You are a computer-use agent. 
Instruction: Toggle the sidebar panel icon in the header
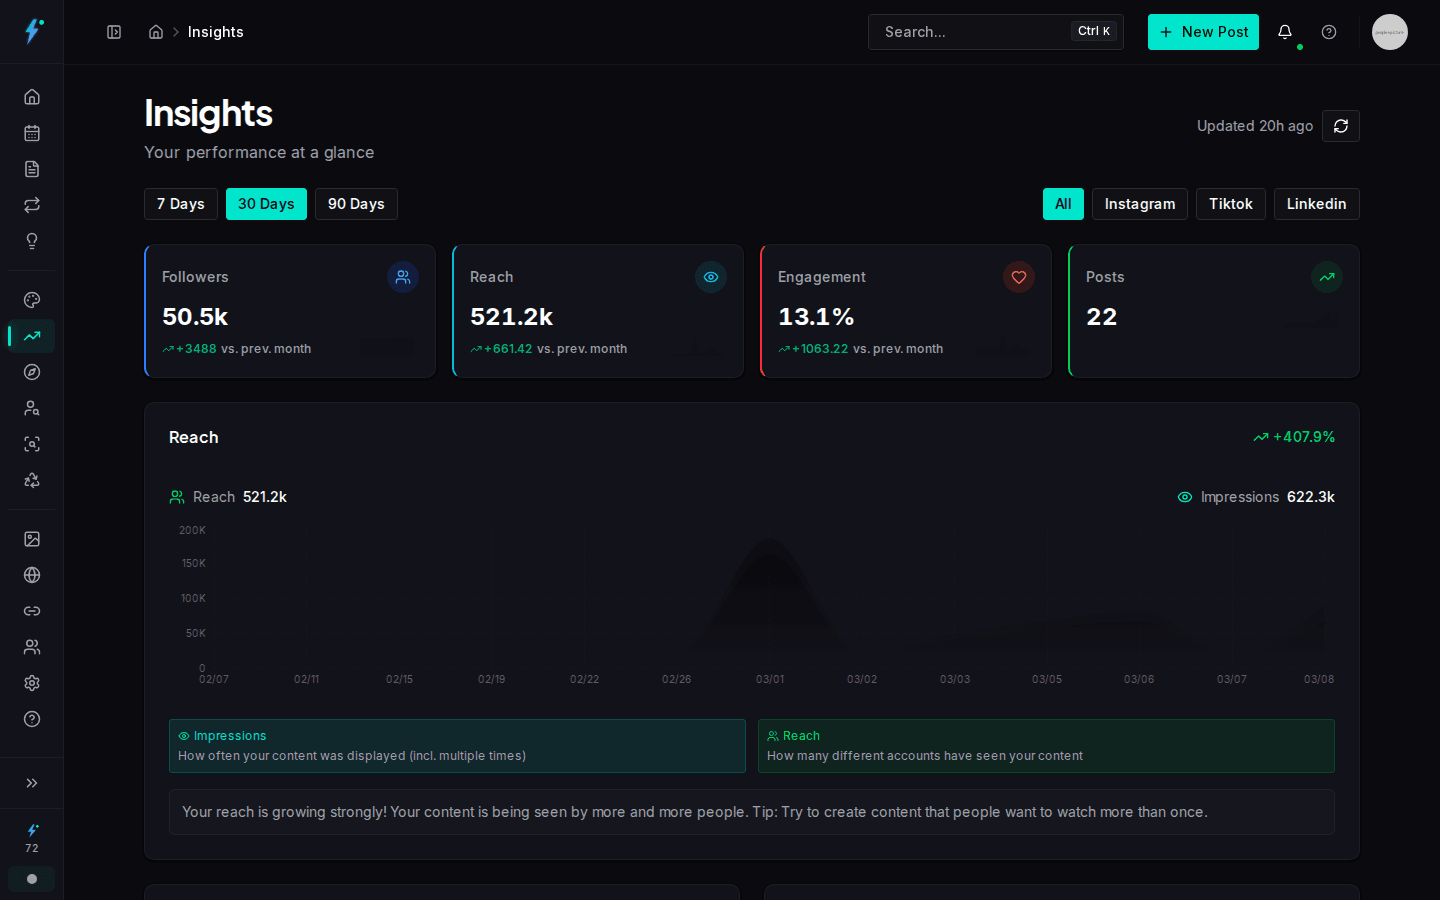[113, 32]
